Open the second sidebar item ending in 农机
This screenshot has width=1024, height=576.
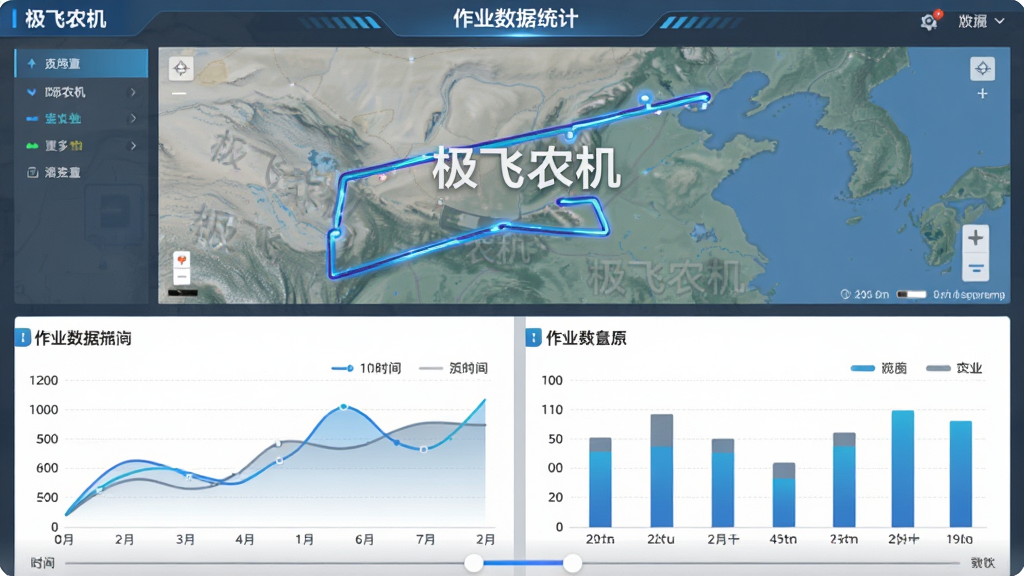(x=82, y=92)
